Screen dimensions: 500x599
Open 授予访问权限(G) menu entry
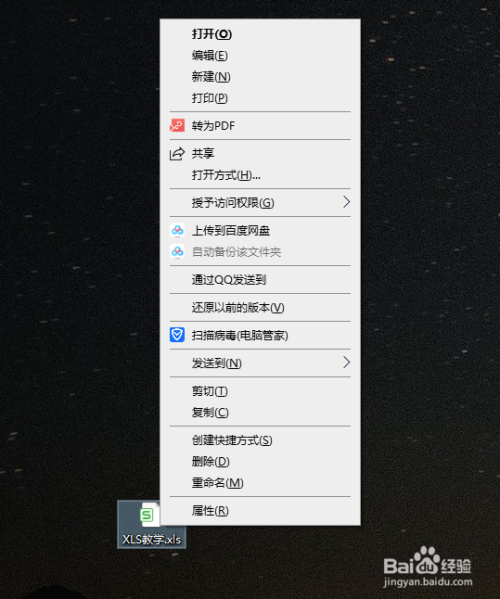tap(260, 202)
